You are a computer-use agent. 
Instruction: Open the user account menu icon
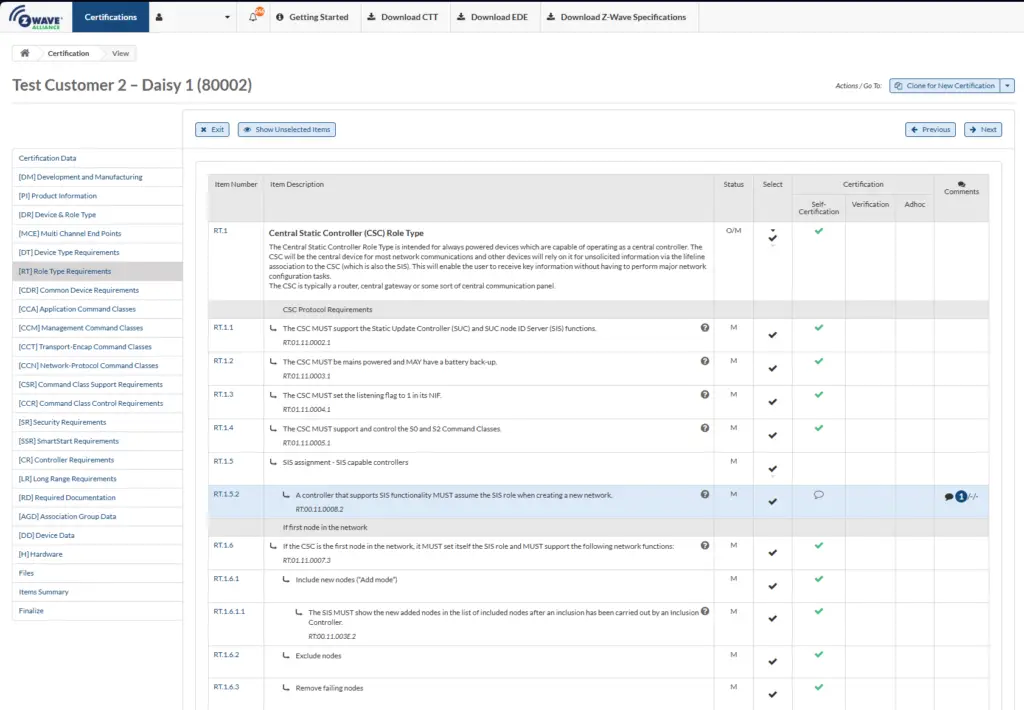click(x=159, y=17)
